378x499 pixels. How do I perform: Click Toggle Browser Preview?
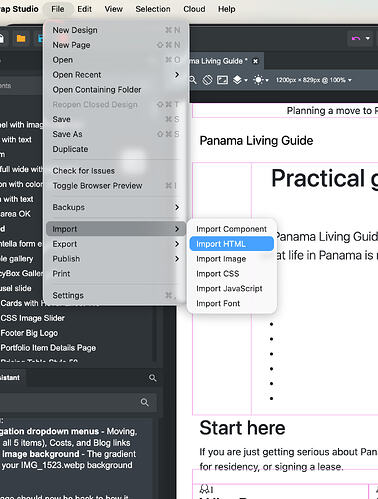(x=116, y=186)
